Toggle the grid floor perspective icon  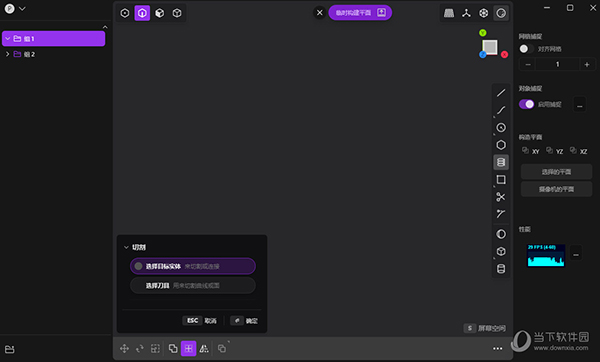pyautogui.click(x=449, y=13)
